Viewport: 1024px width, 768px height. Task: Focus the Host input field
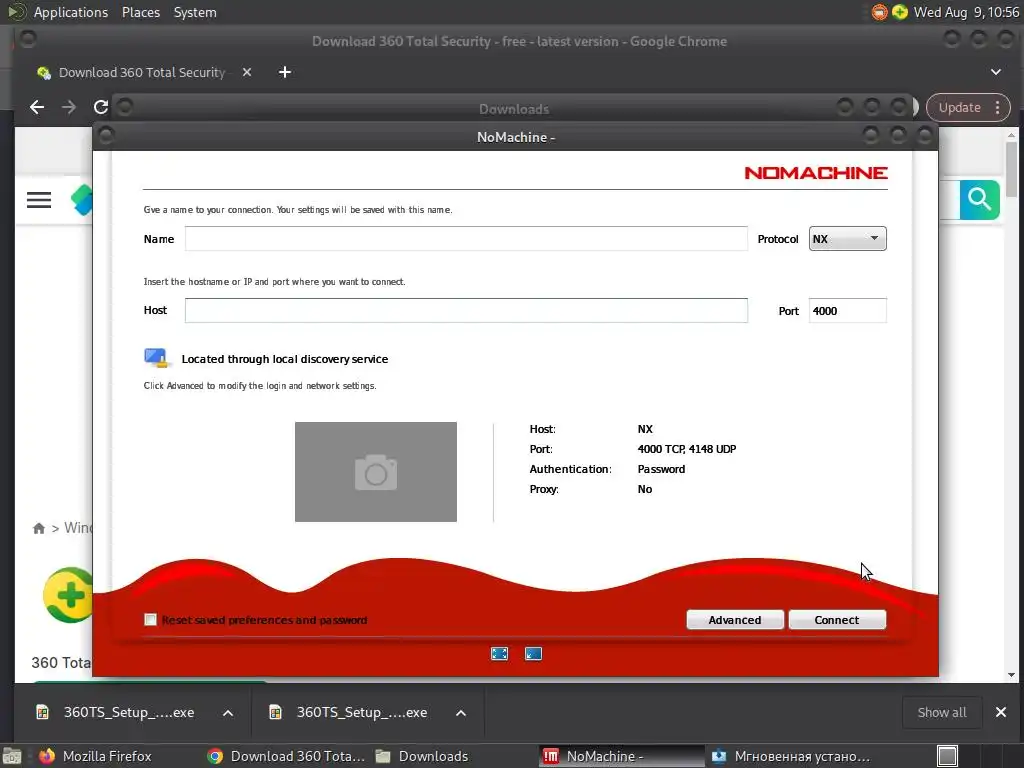point(466,310)
